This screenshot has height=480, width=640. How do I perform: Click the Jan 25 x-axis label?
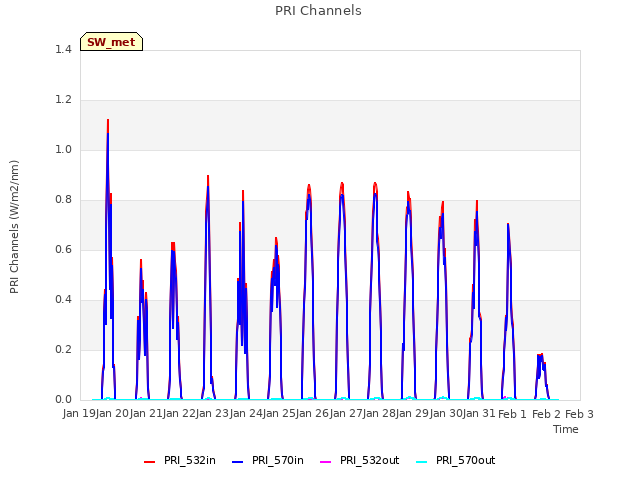pos(280,414)
